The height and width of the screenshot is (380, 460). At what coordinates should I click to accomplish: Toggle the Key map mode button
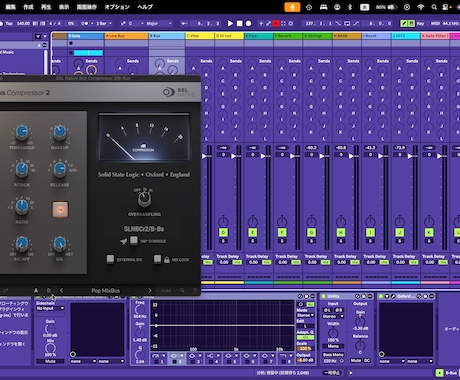420,23
